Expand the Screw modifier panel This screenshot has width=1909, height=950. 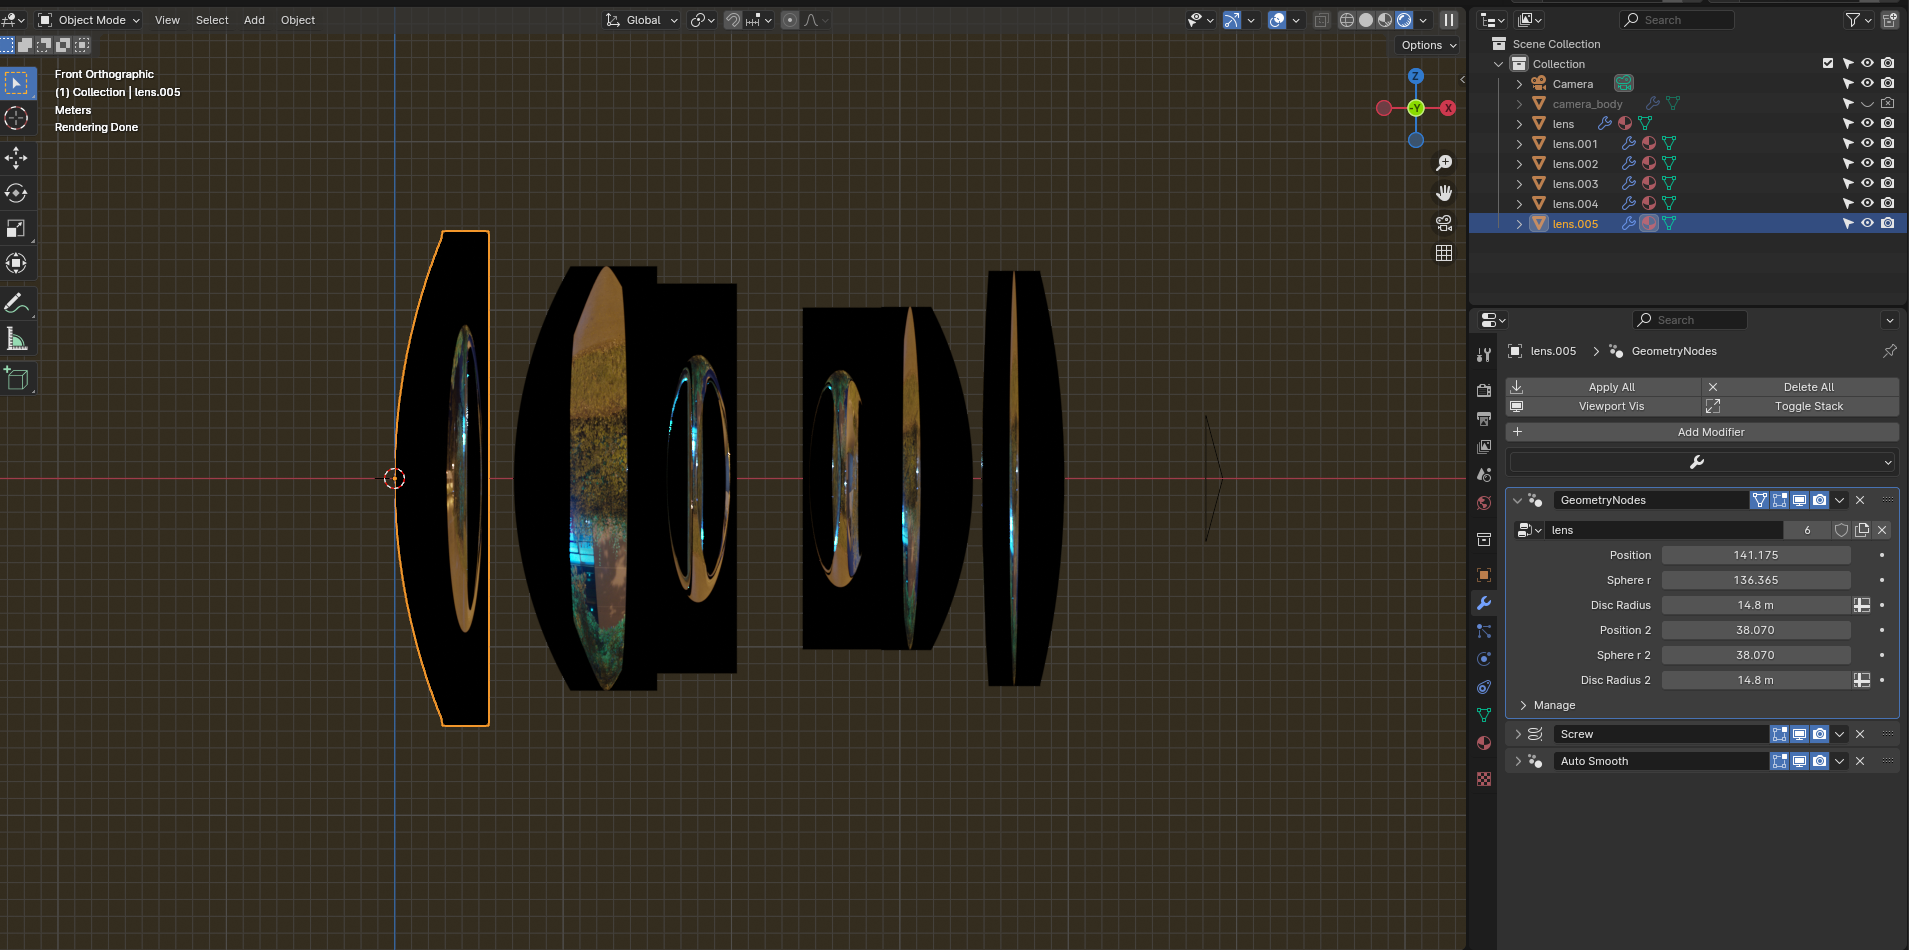coord(1518,734)
